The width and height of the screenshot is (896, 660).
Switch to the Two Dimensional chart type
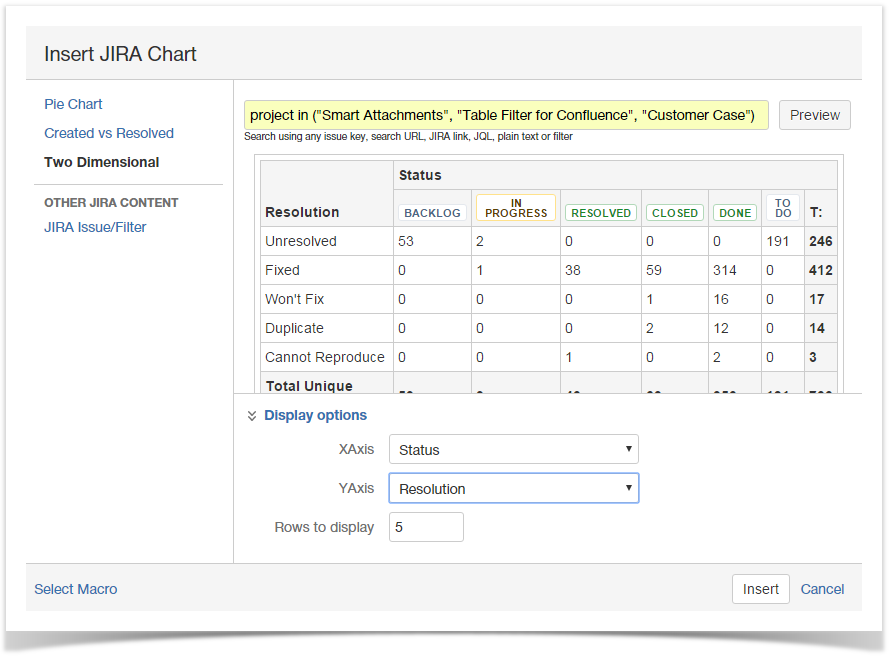click(x=101, y=162)
